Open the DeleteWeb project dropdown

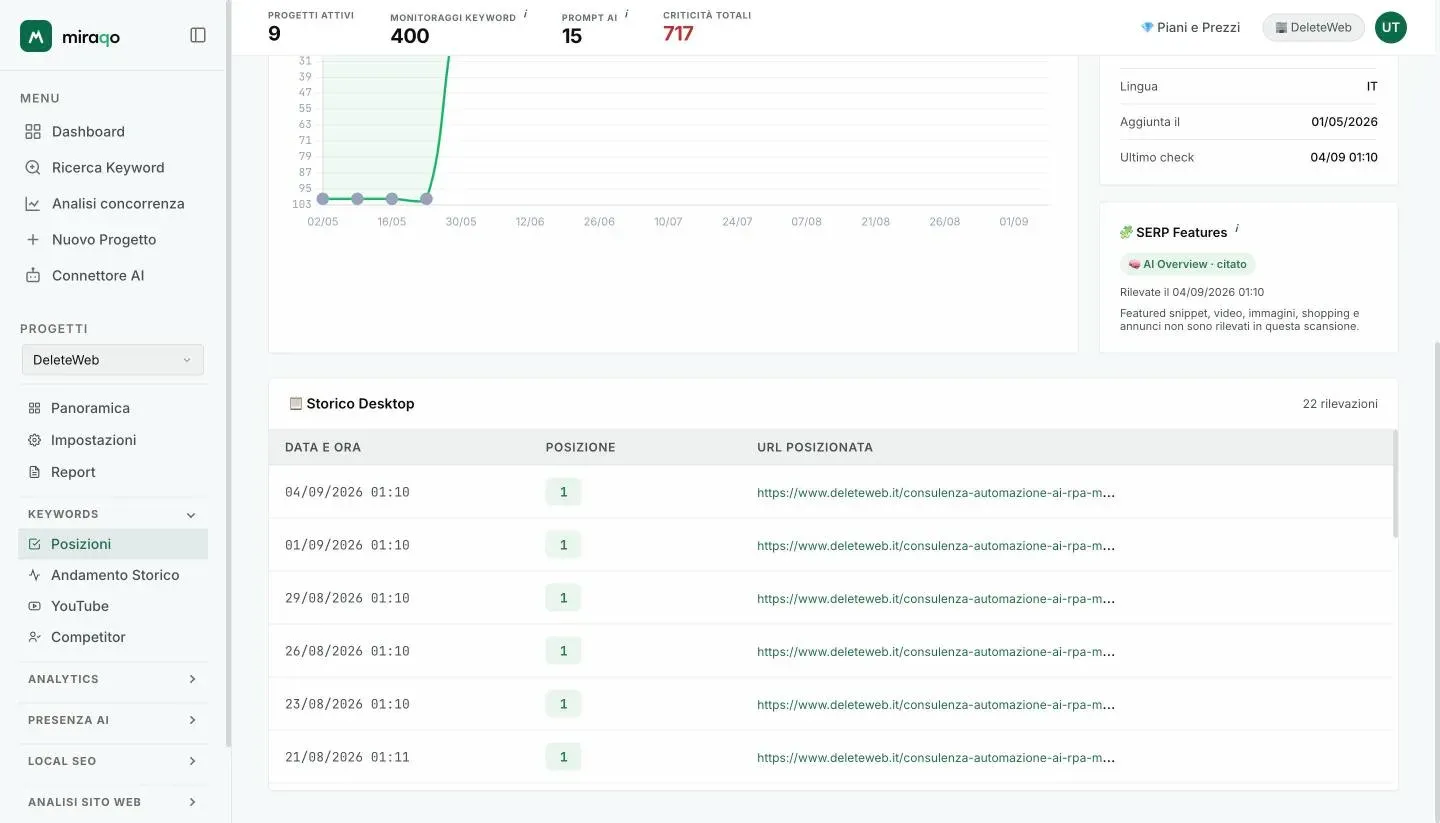coord(113,360)
